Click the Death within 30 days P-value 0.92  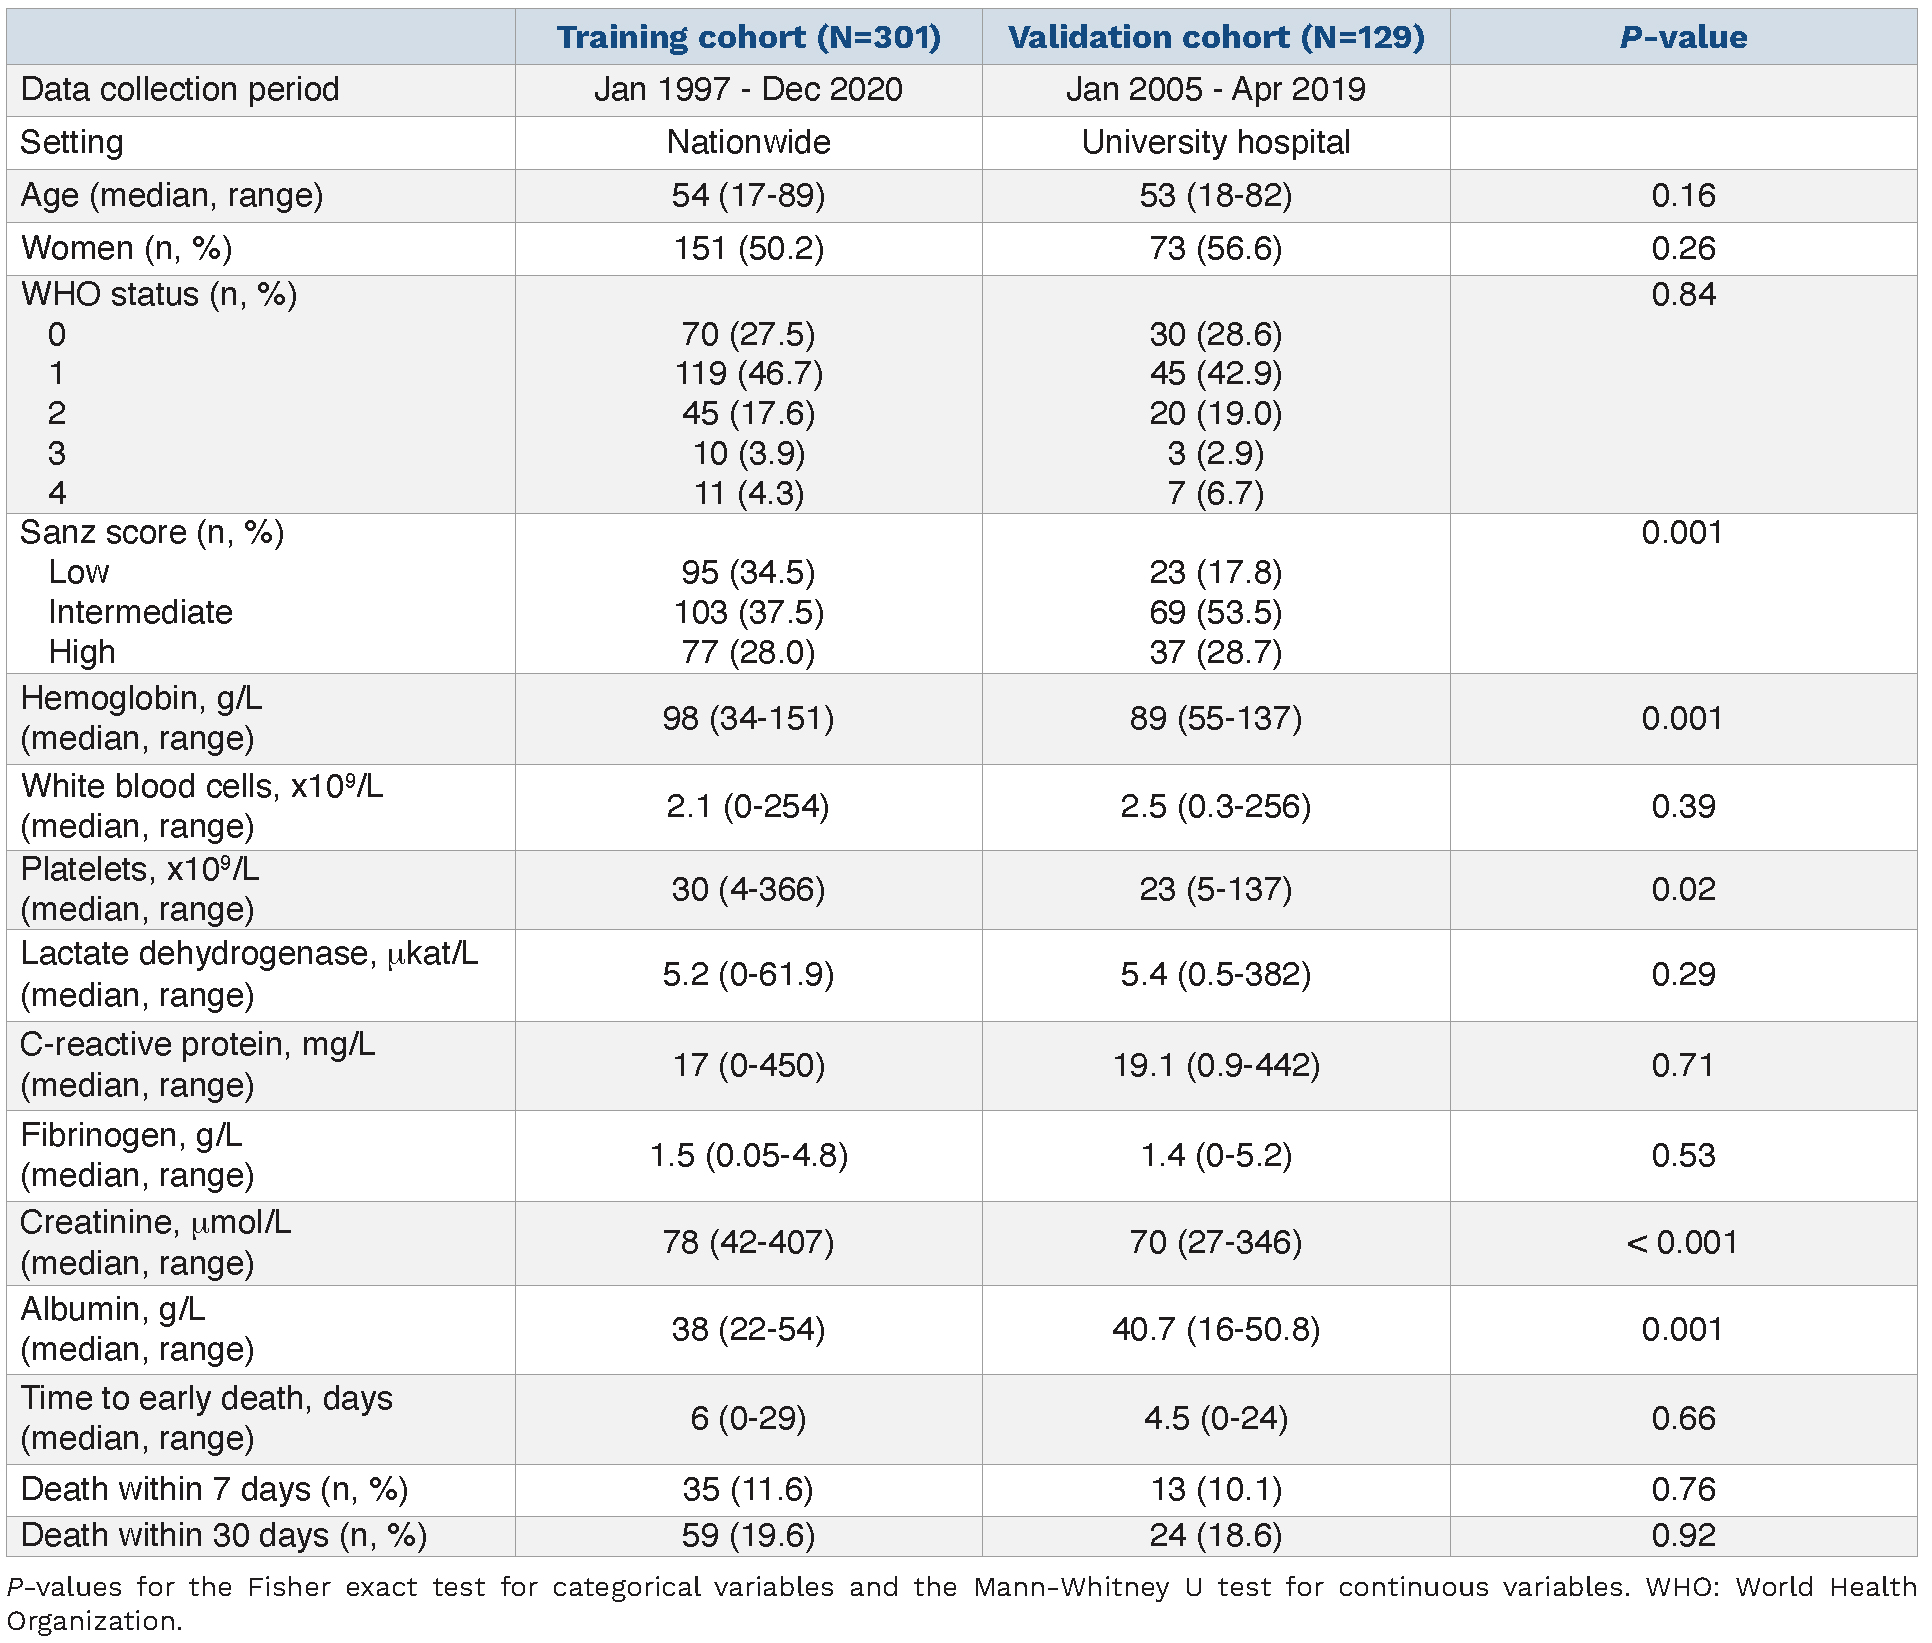[1683, 1535]
